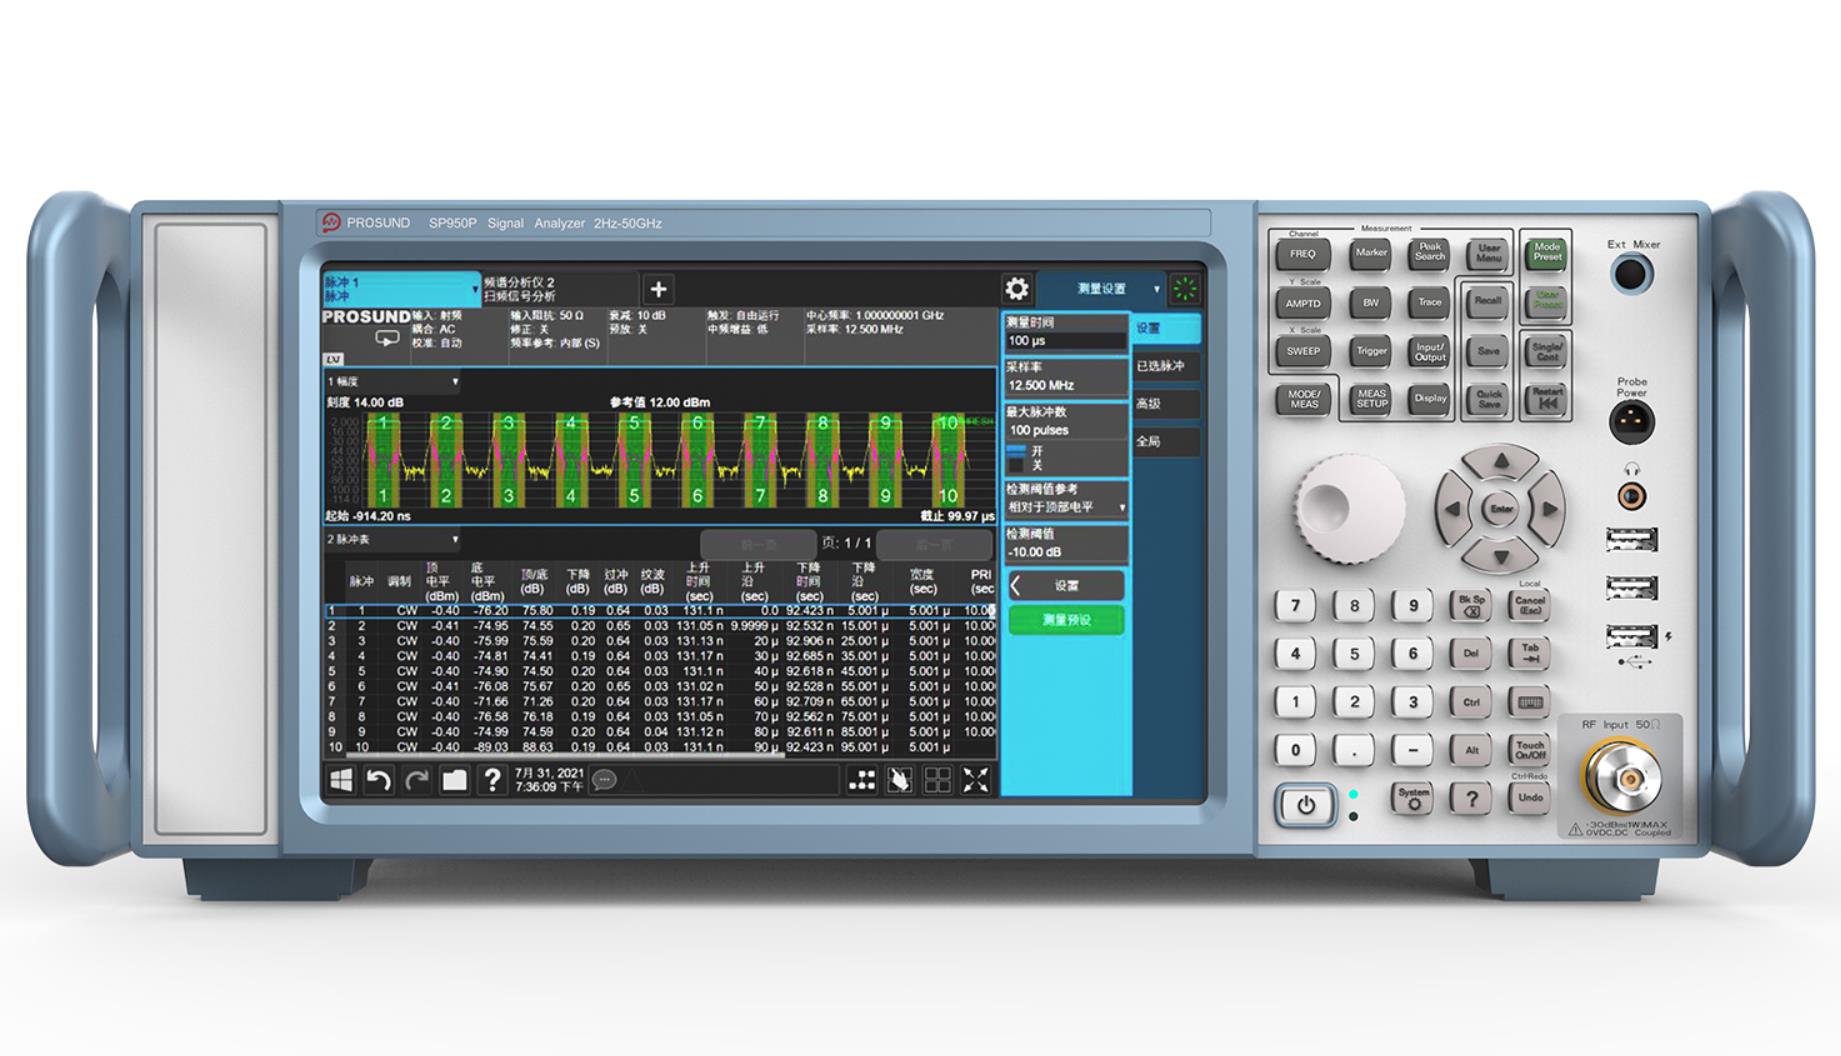Click the undo arrow in the bottom bar
The height and width of the screenshot is (1056, 1841).
point(378,780)
